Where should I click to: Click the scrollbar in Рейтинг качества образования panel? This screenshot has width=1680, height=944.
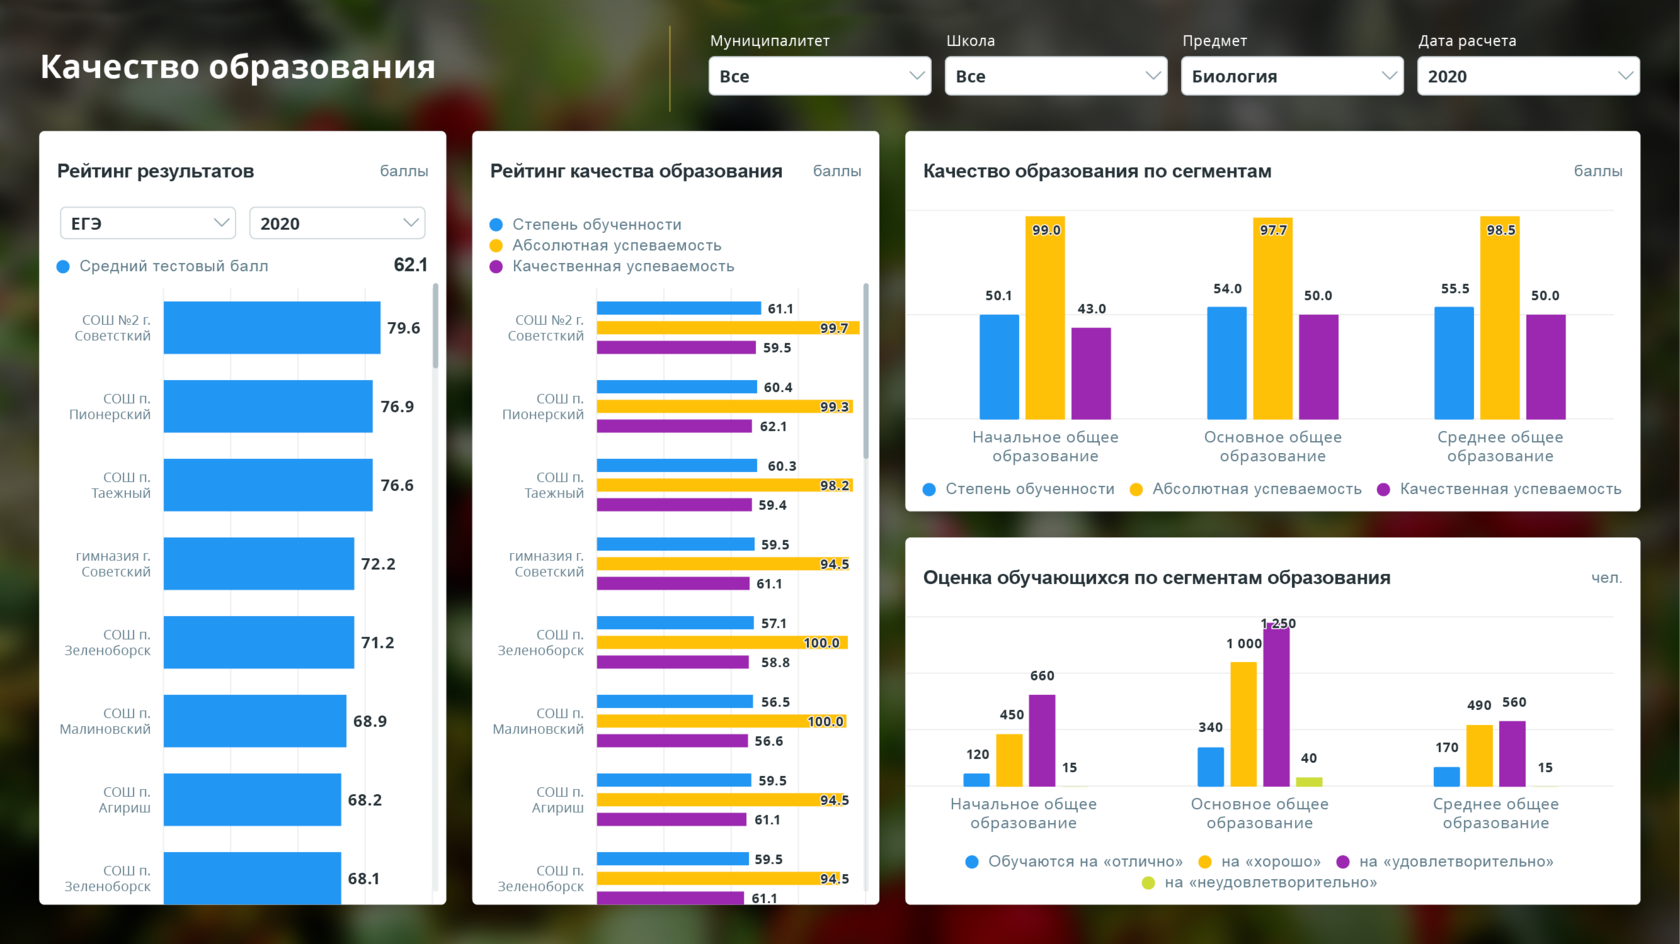tap(865, 370)
